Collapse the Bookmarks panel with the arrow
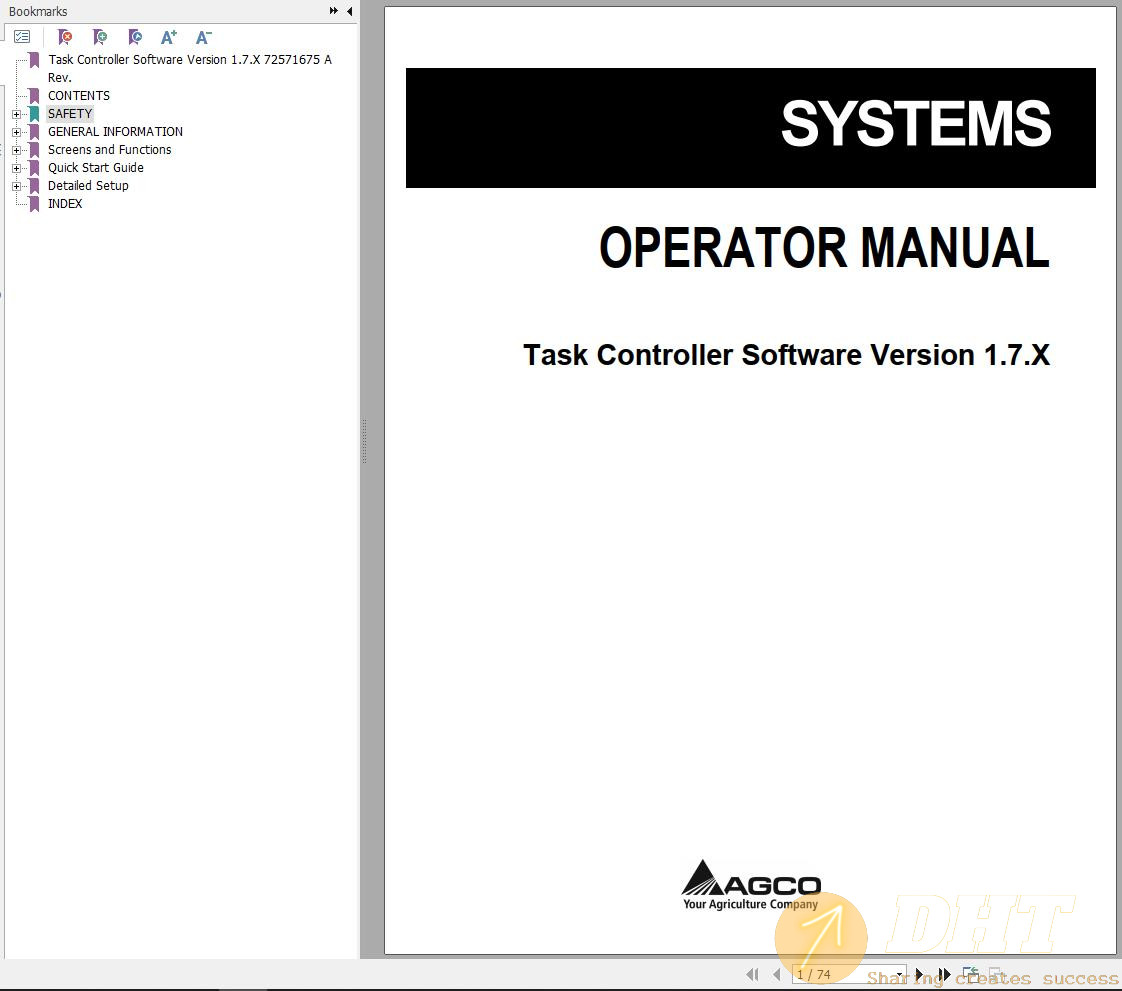 332,10
